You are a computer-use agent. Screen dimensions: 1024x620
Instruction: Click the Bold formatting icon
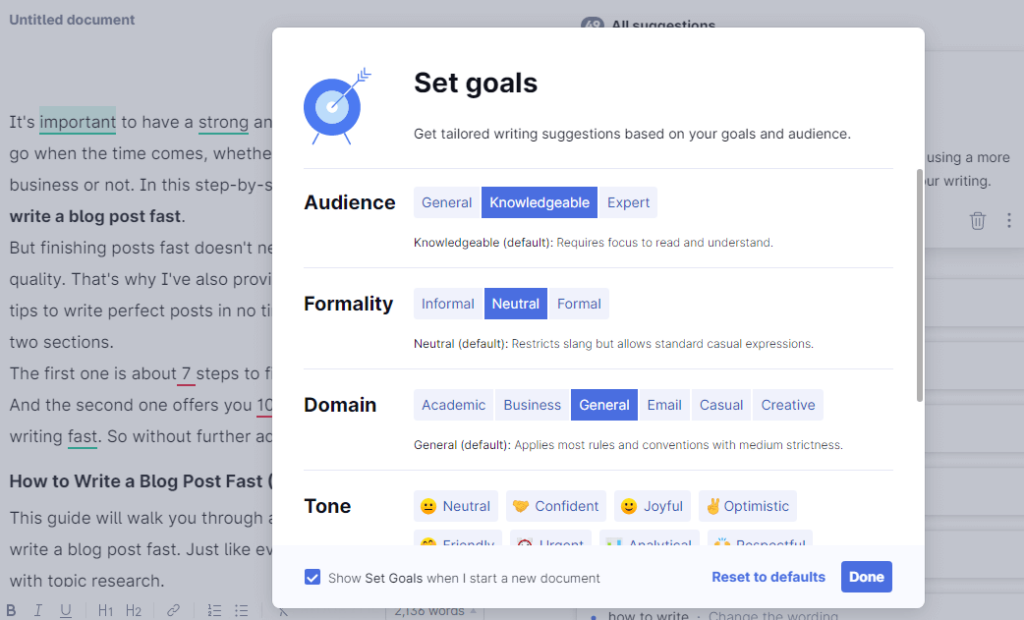click(x=10, y=611)
